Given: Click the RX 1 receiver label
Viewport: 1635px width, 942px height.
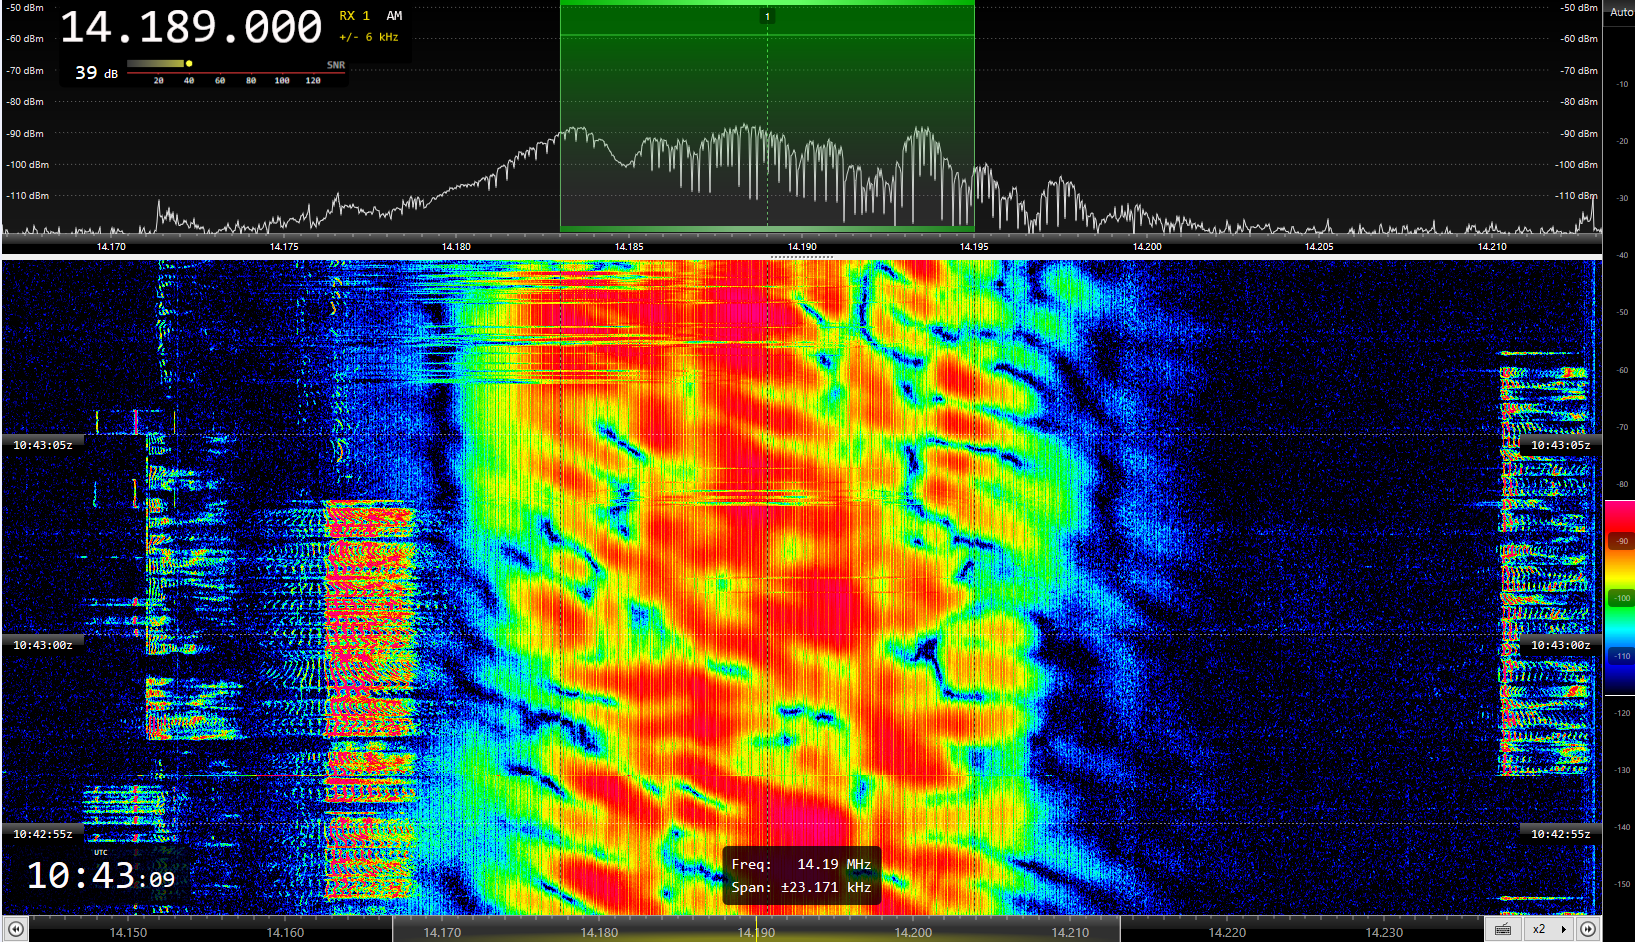Looking at the screenshot, I should (354, 16).
